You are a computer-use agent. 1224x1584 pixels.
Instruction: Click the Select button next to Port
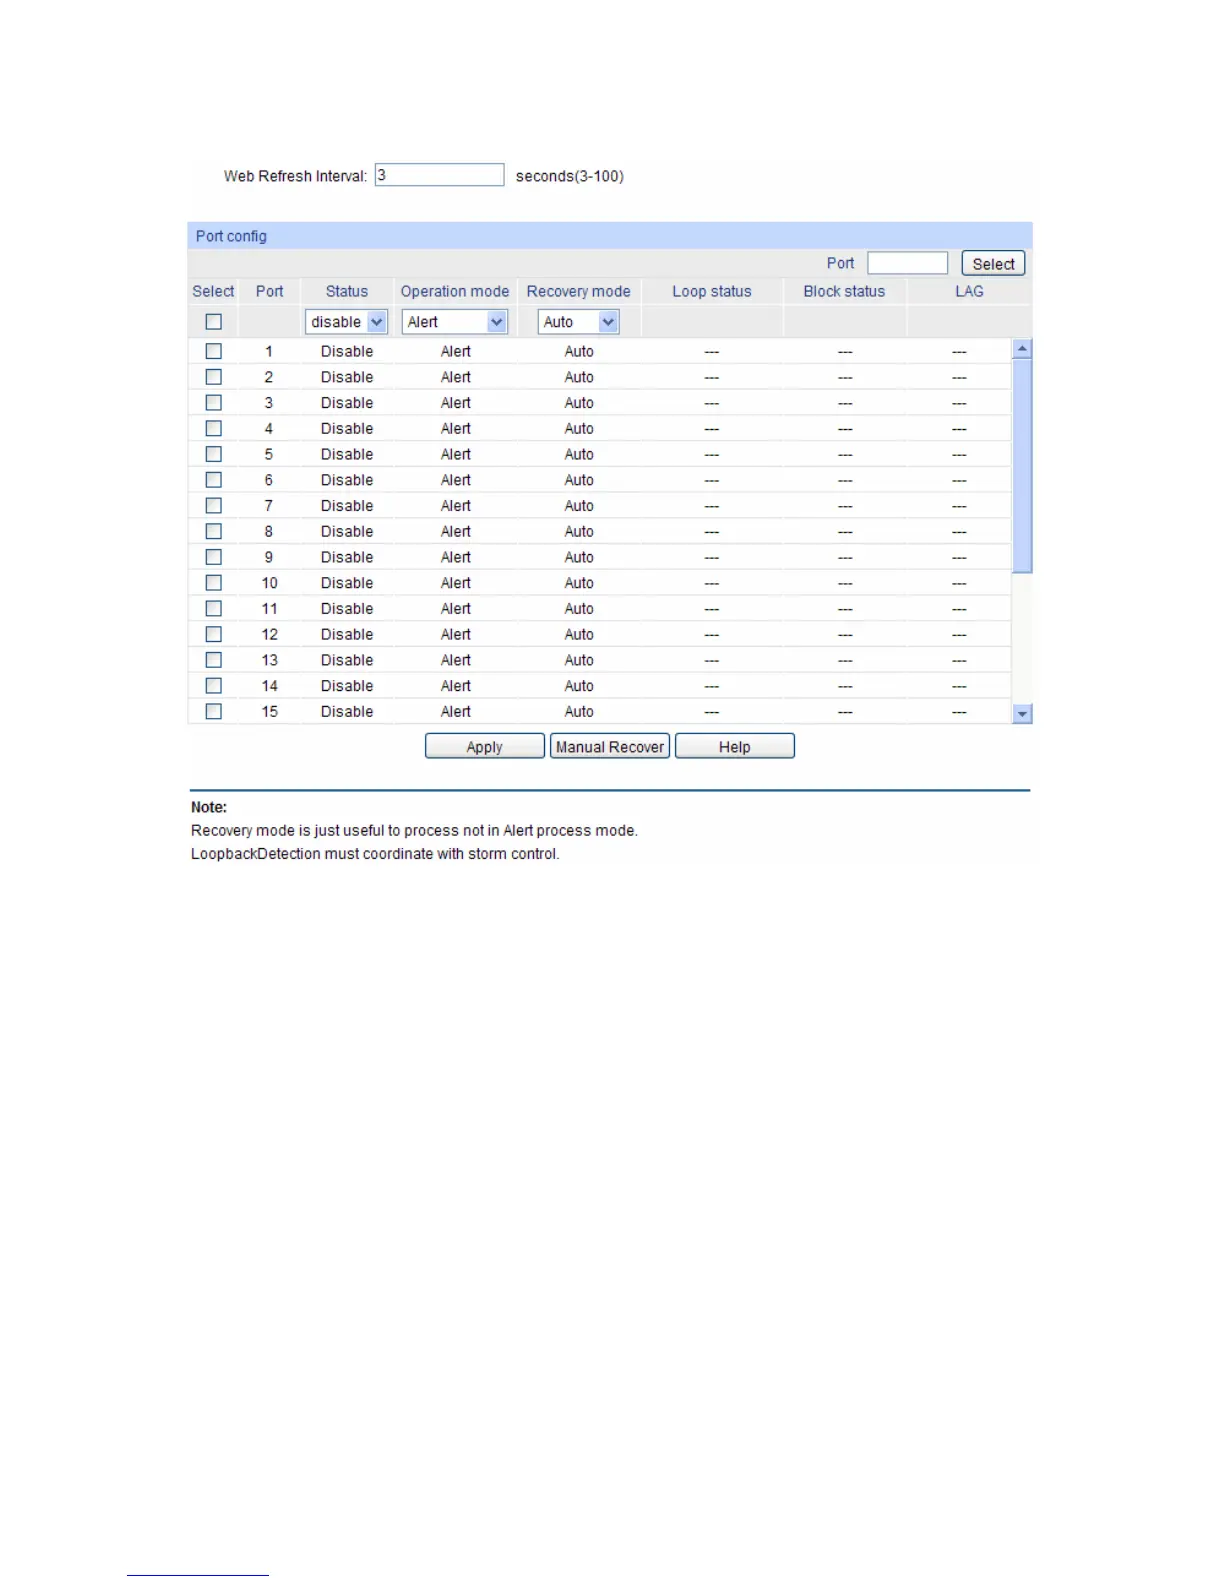pos(993,263)
